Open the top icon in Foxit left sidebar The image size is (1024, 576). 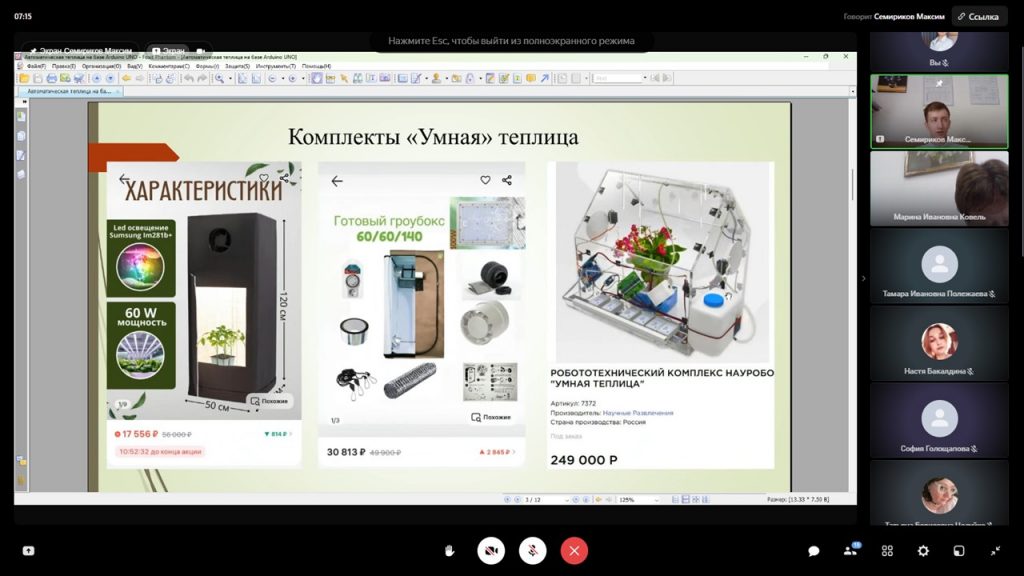click(x=21, y=116)
